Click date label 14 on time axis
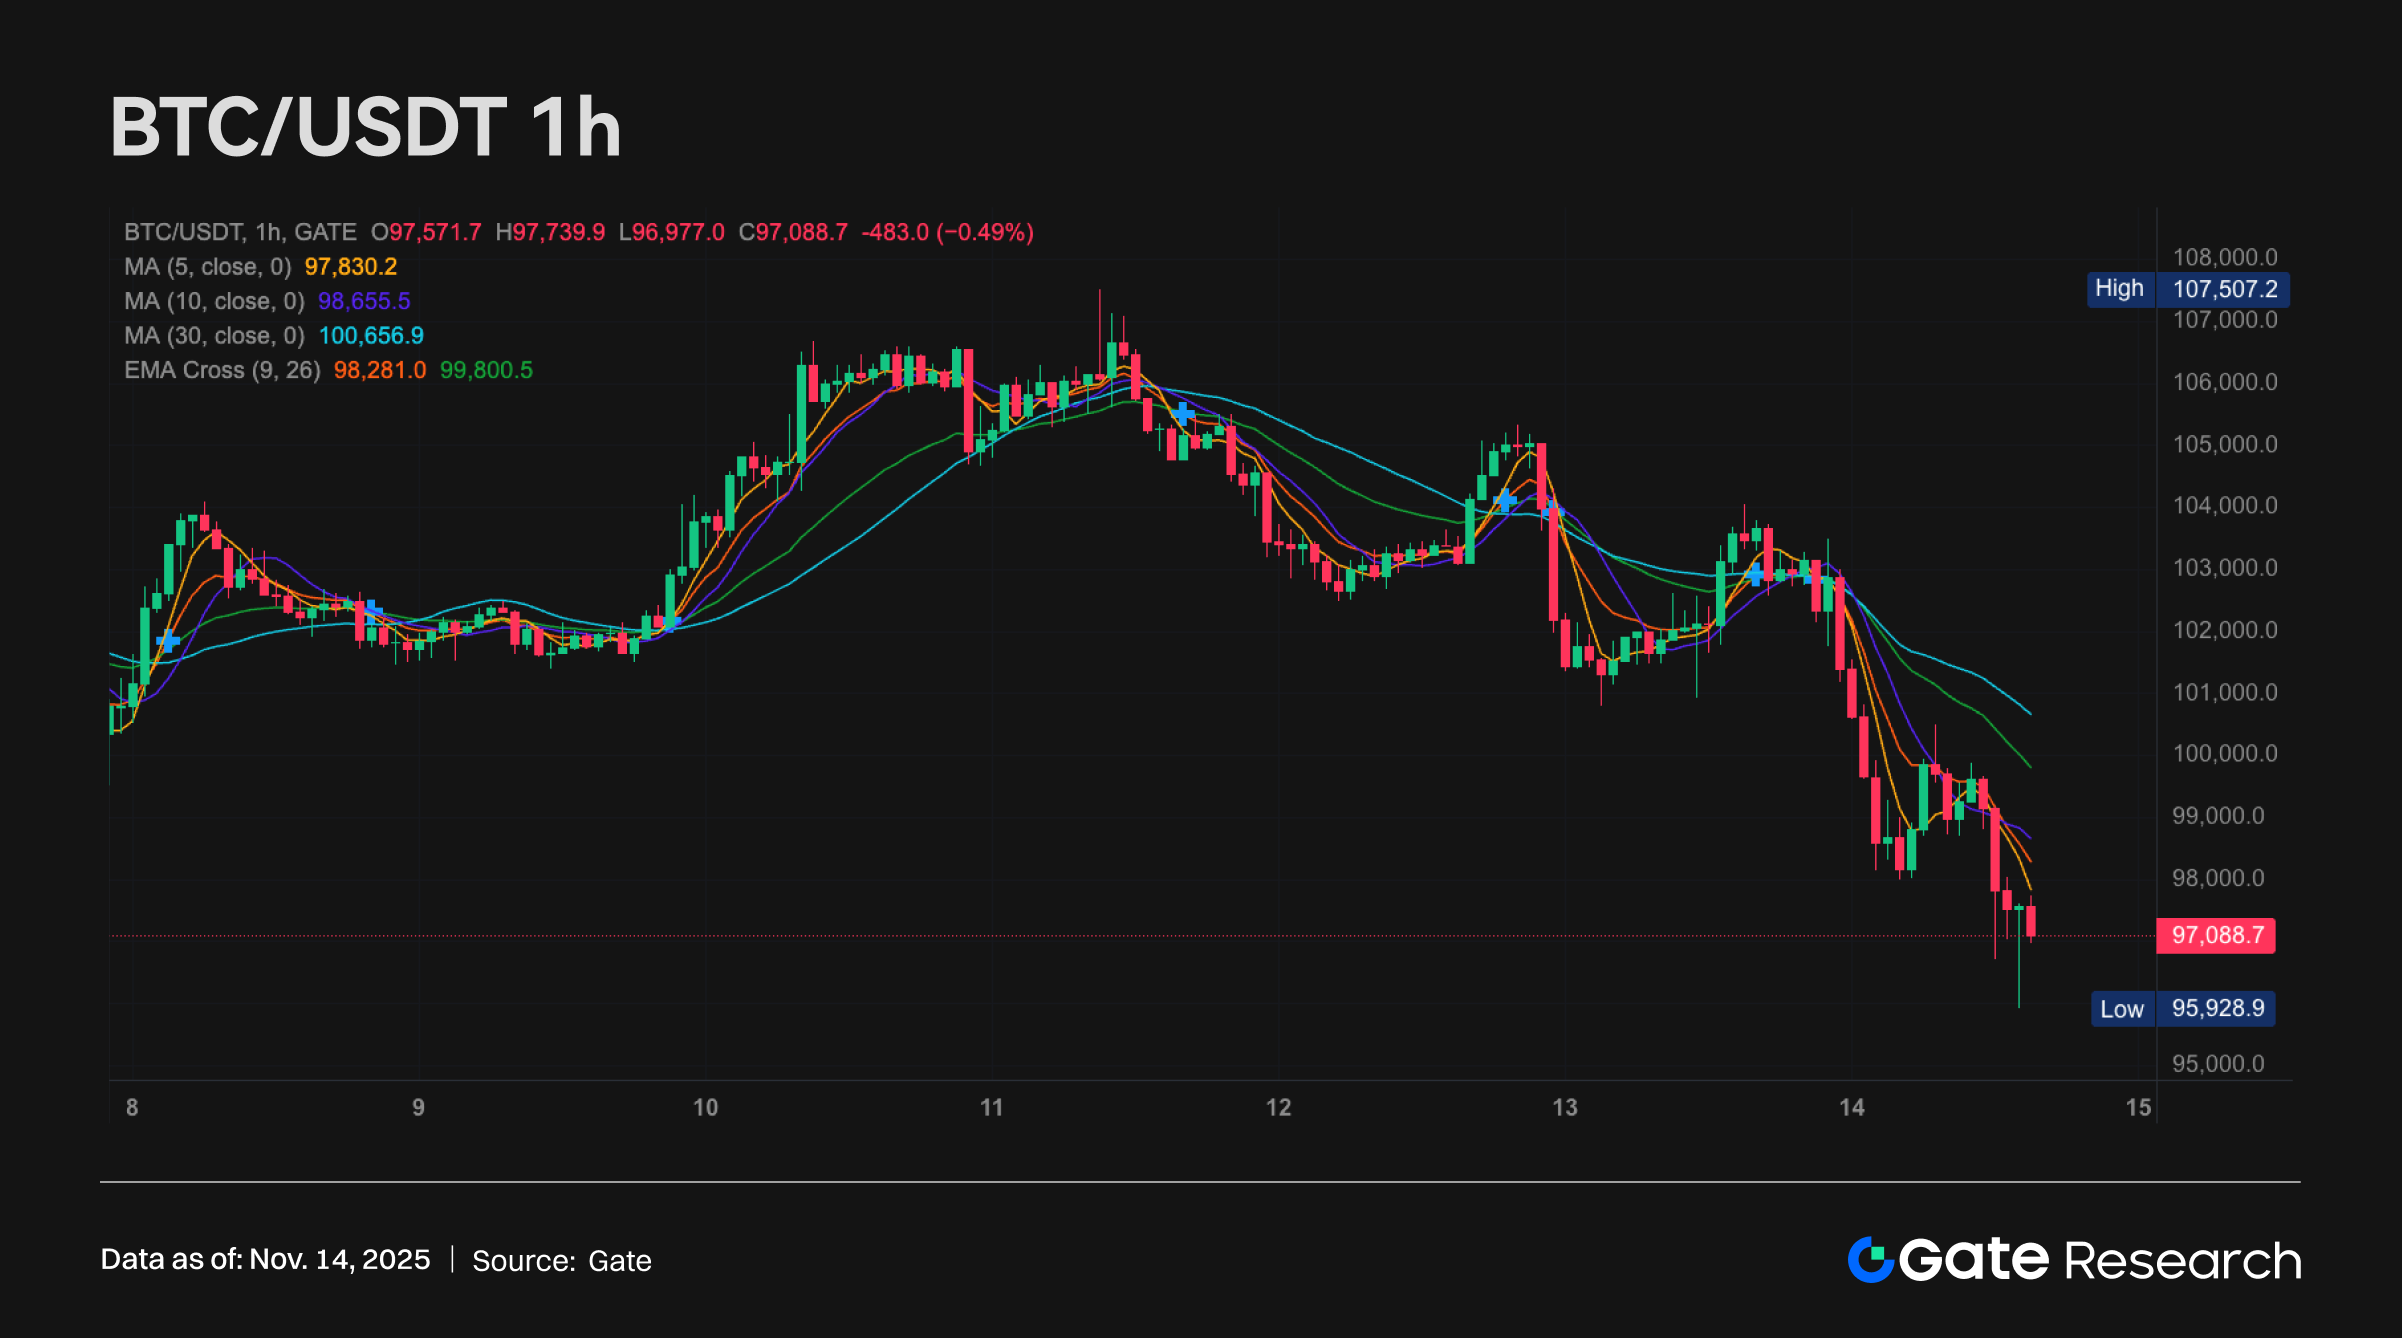2402x1338 pixels. pos(1851,1107)
